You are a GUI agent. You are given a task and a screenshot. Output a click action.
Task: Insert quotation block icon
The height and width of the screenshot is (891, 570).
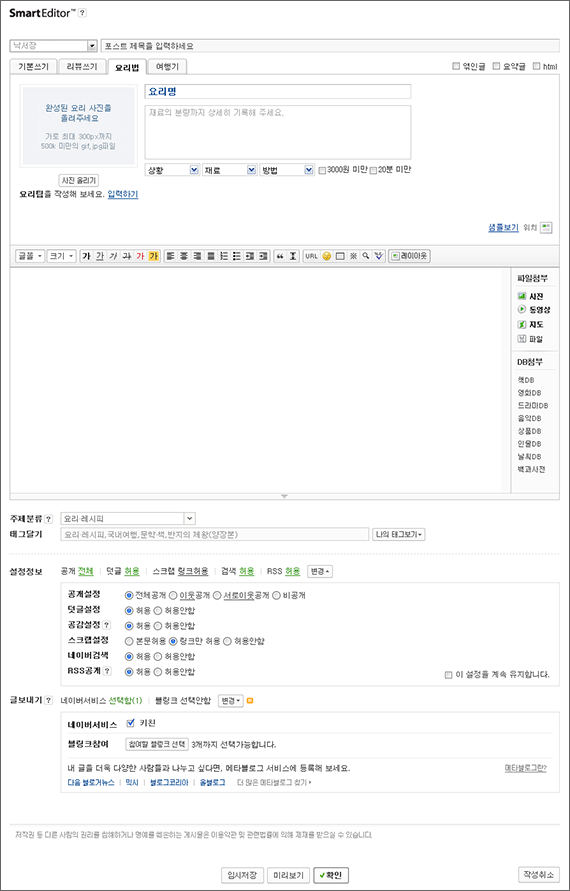click(x=280, y=256)
